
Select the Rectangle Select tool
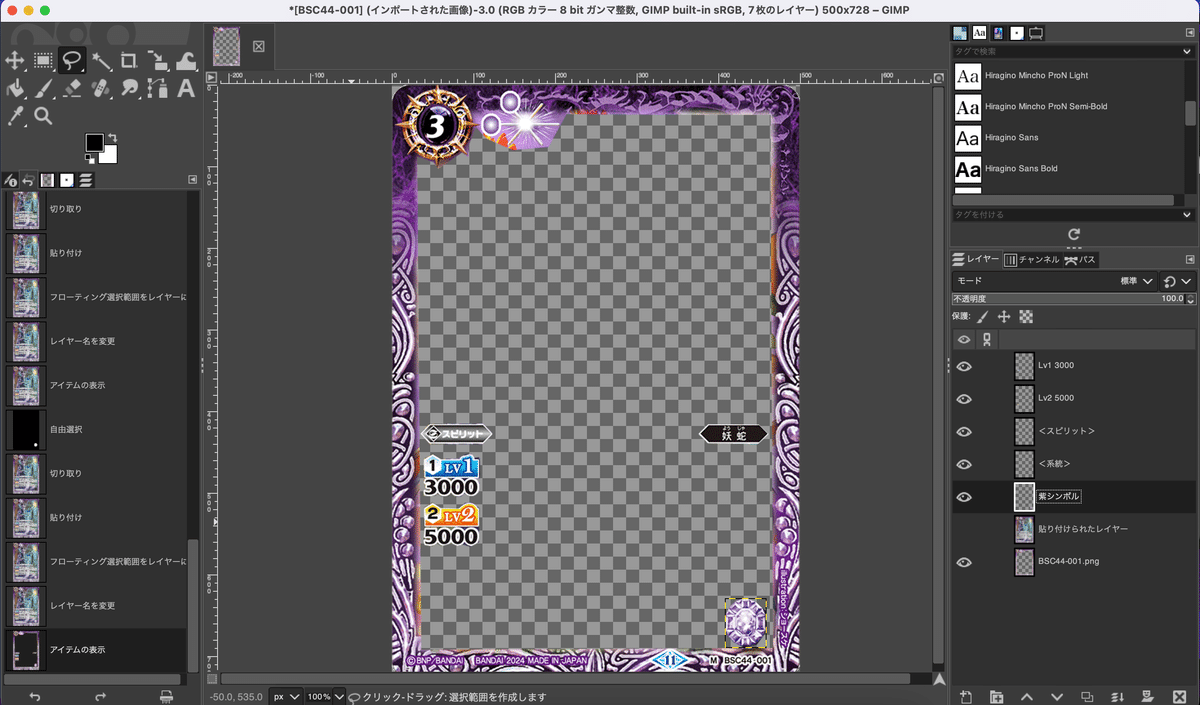(x=43, y=61)
